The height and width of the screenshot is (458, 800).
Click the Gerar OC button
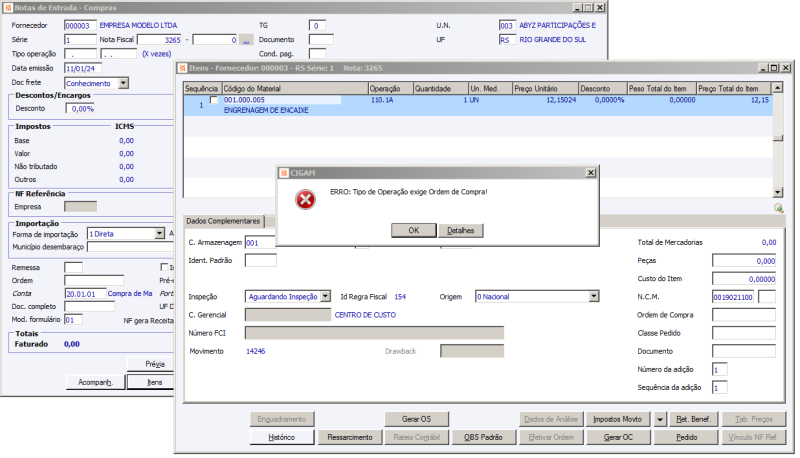(x=618, y=437)
